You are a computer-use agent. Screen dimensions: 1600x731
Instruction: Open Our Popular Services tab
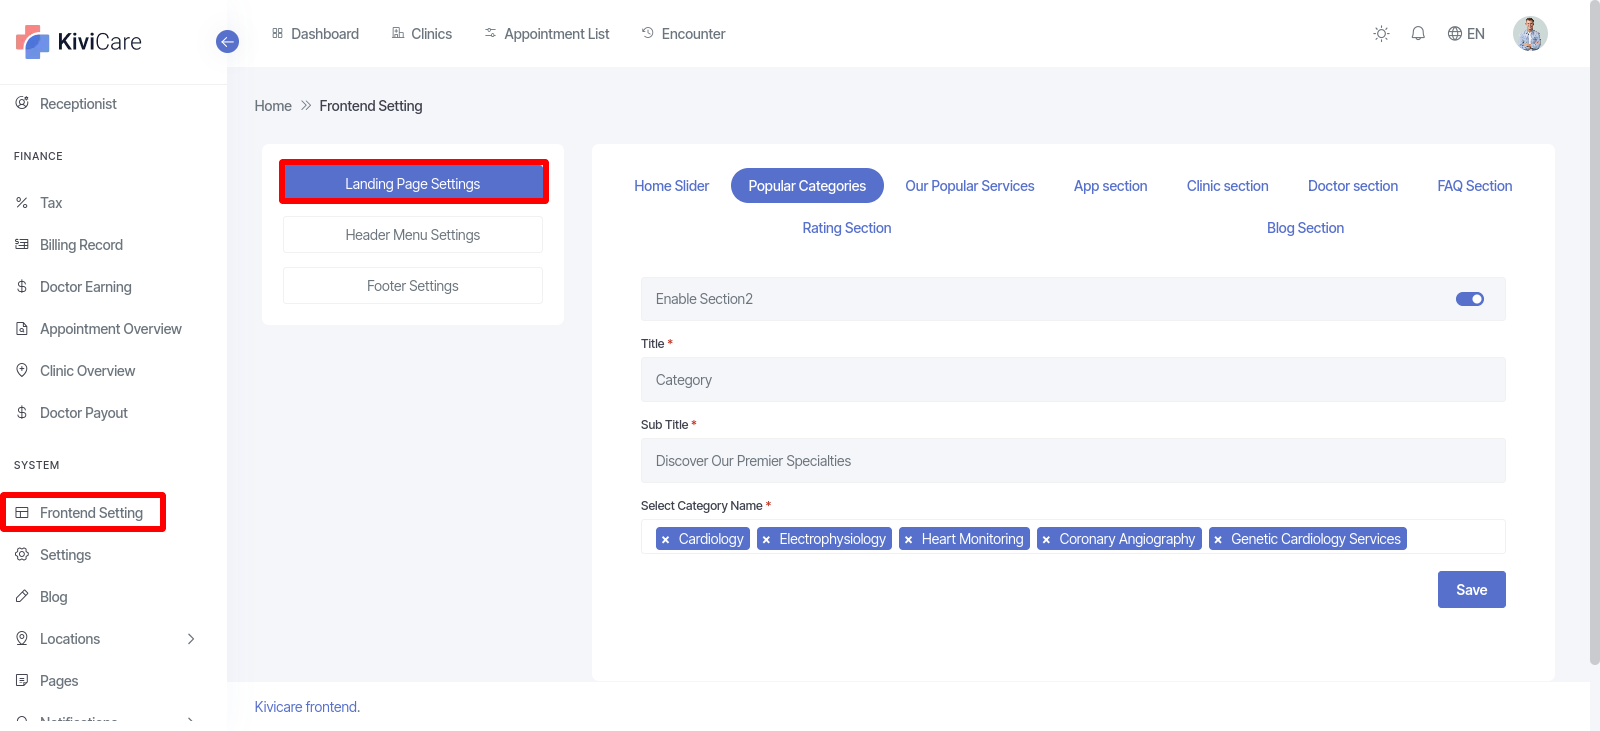970,186
